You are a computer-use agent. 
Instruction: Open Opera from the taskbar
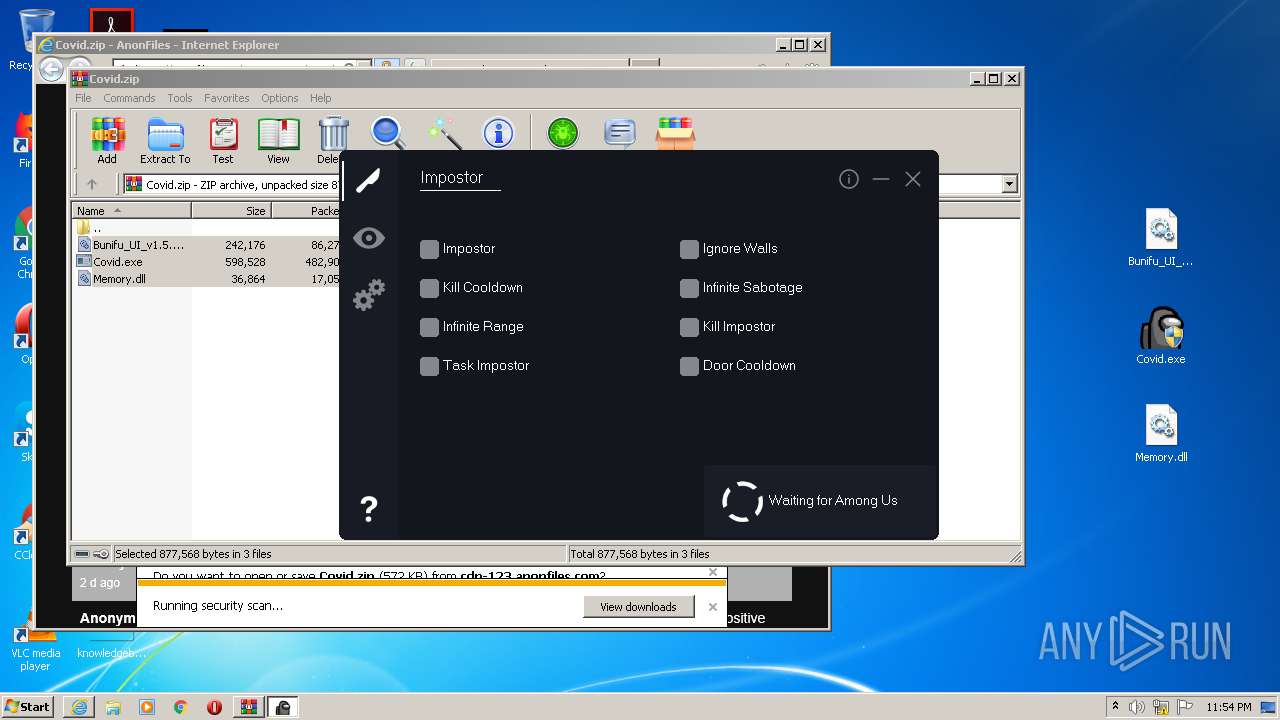tap(214, 707)
